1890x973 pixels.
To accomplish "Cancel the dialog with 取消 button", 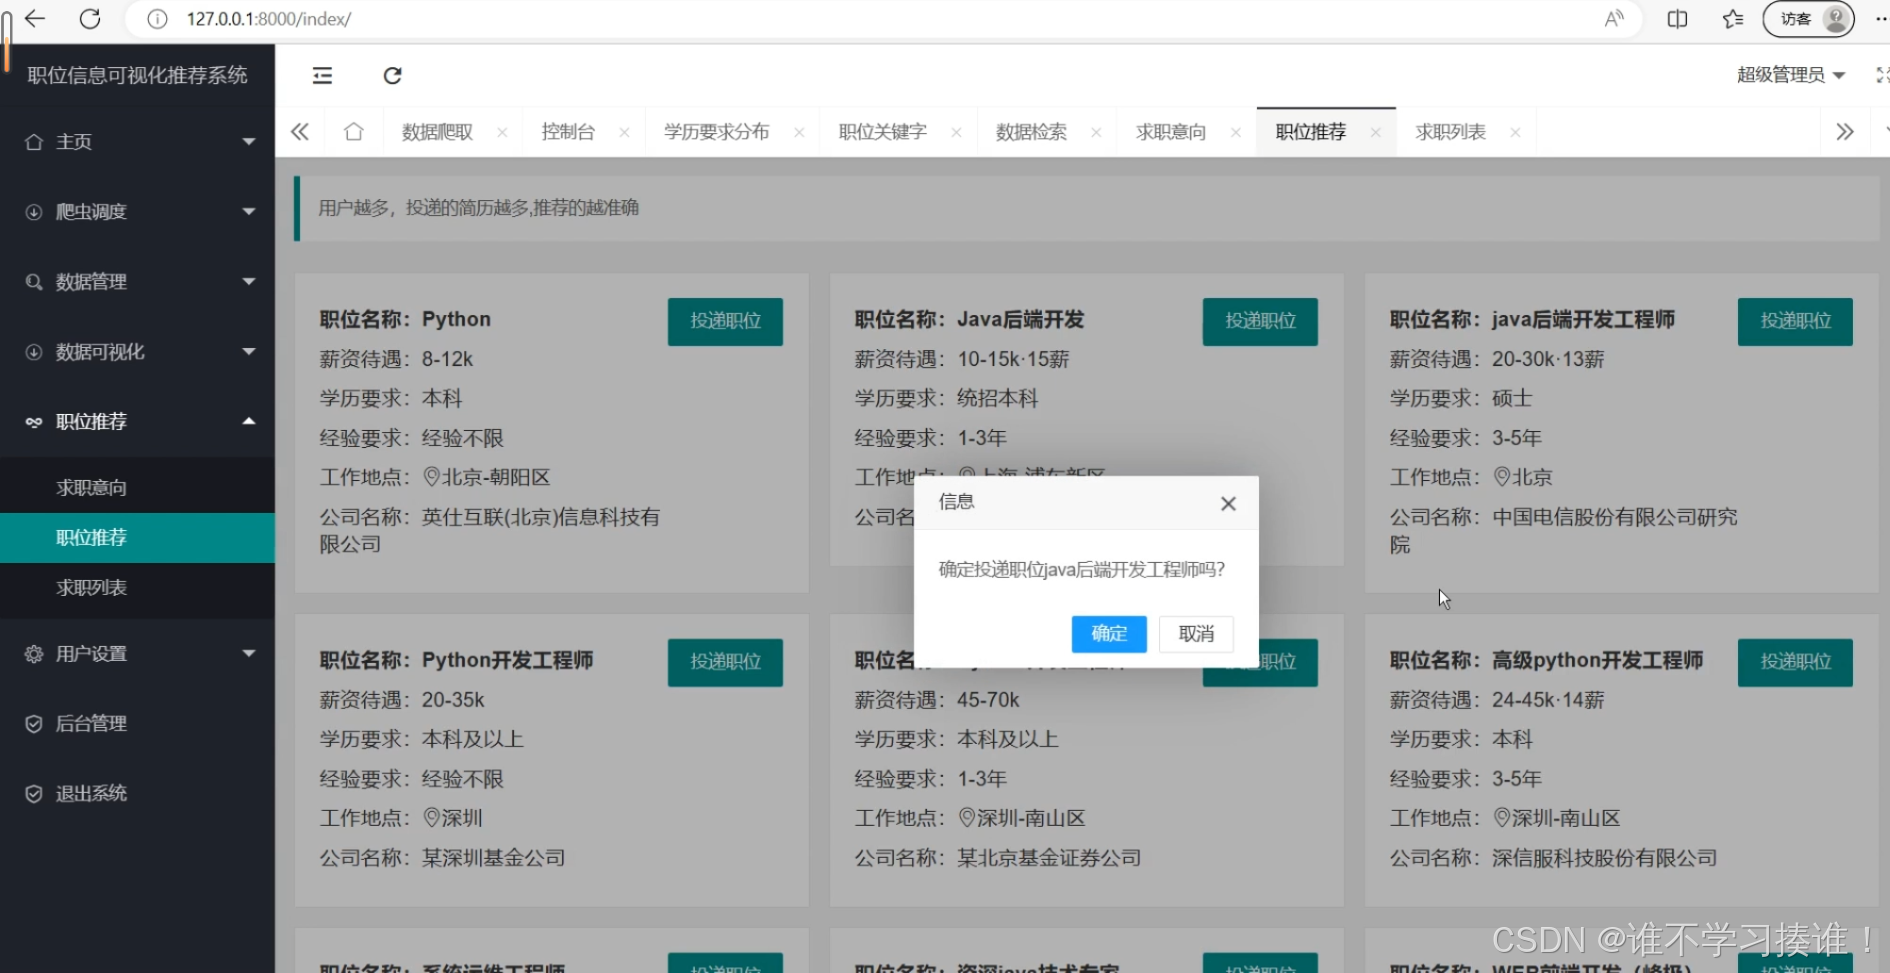I will point(1196,634).
